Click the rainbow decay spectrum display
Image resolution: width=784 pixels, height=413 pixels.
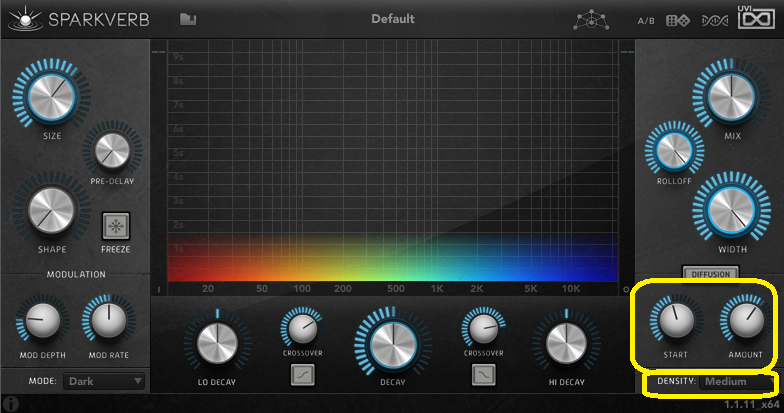tap(392, 260)
